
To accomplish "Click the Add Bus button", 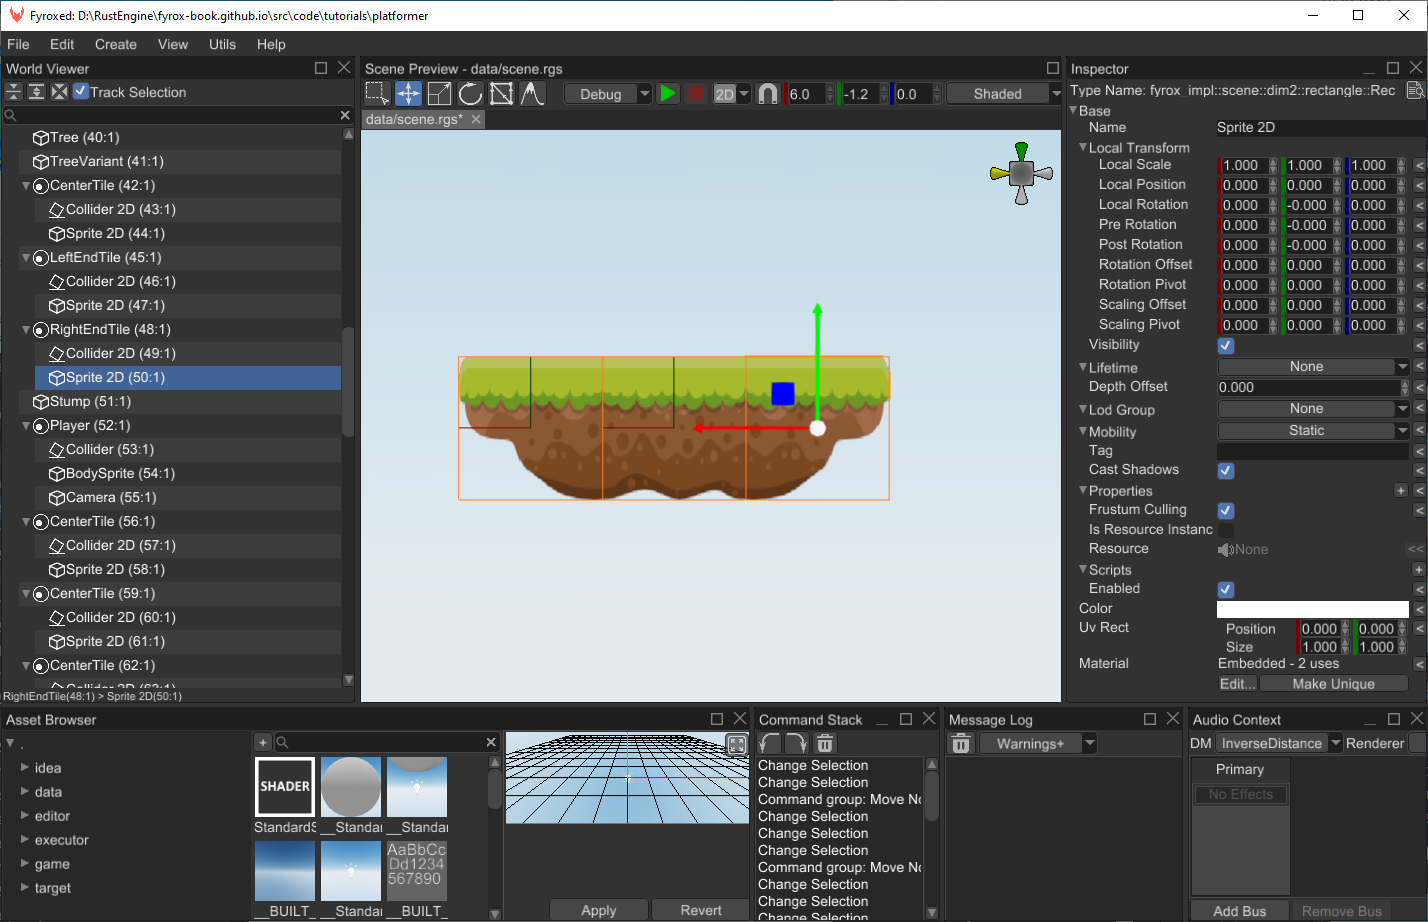I will click(x=1240, y=911).
